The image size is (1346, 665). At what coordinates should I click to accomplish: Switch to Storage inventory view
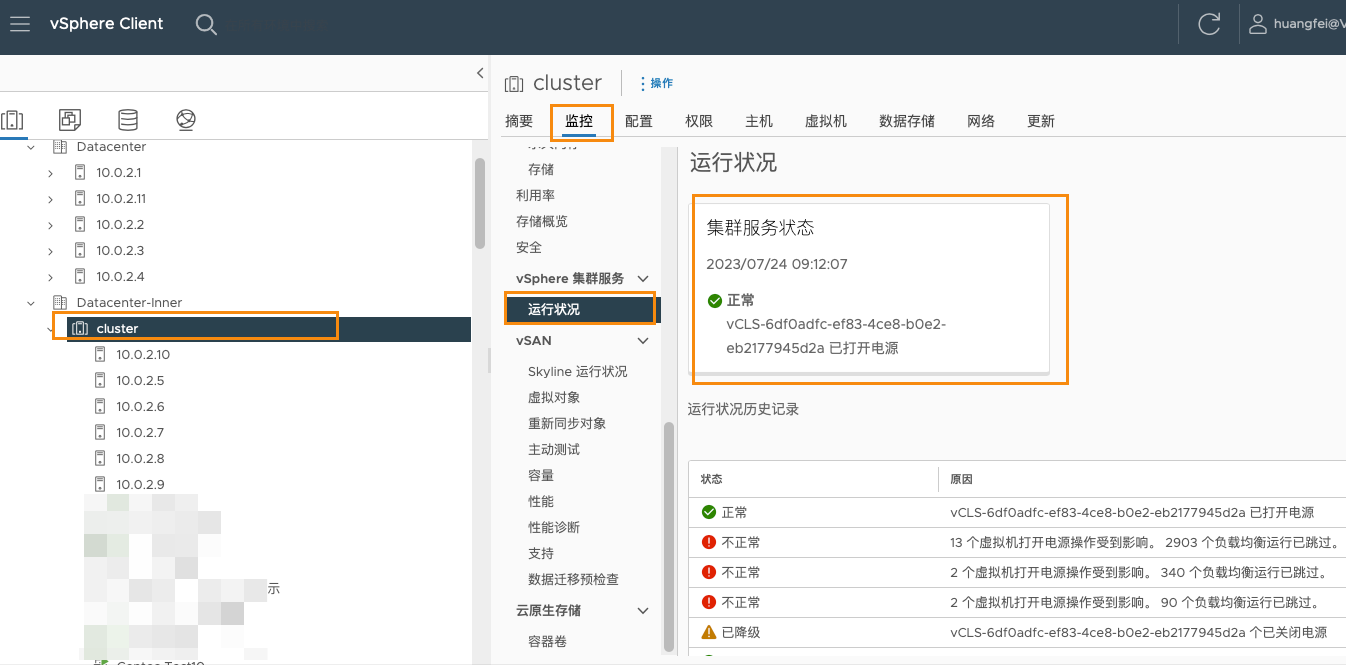[128, 120]
